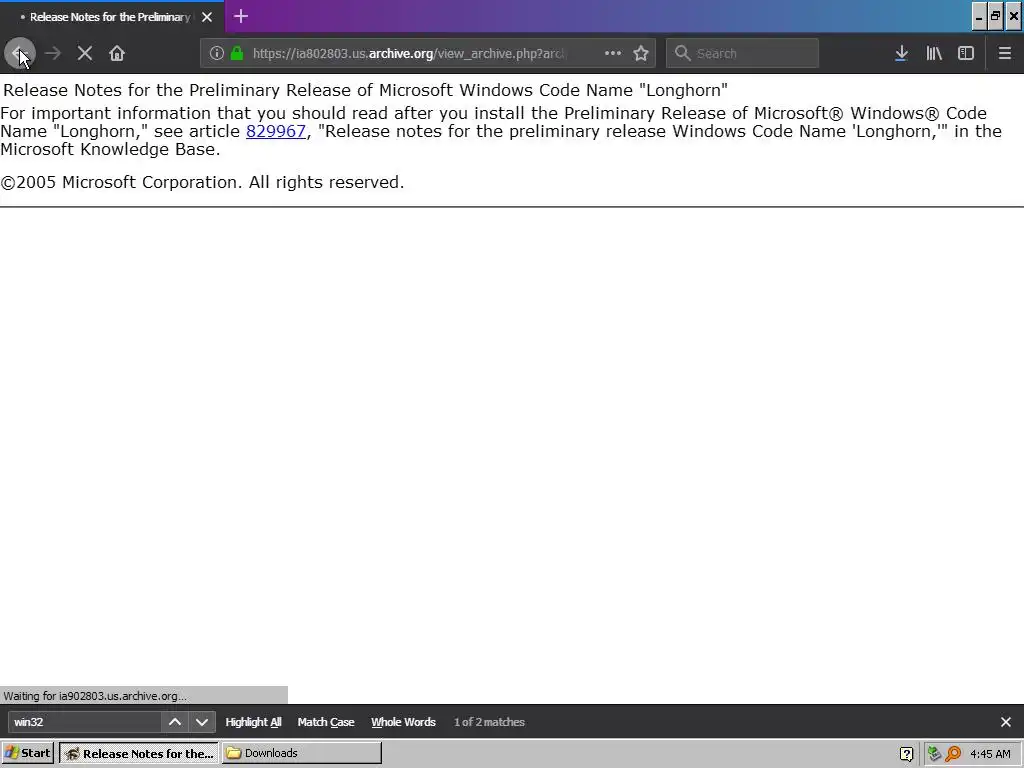This screenshot has height=768, width=1024.
Task: Click the '1 of 2 matches' find status
Action: (489, 722)
